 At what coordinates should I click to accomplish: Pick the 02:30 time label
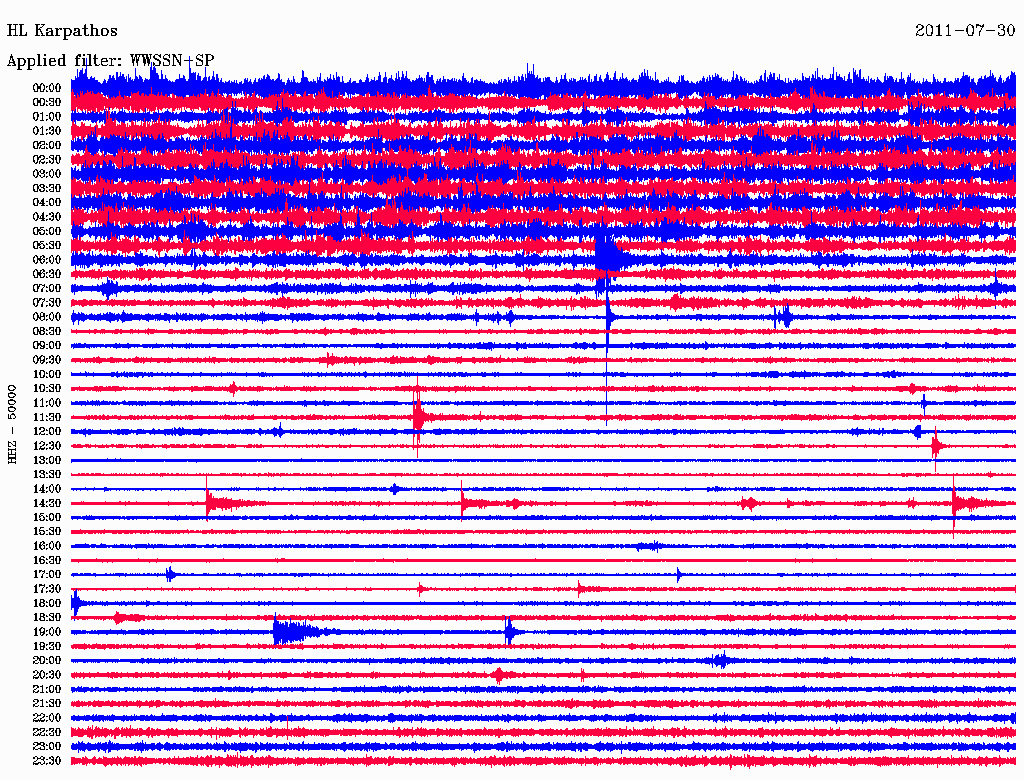click(47, 160)
